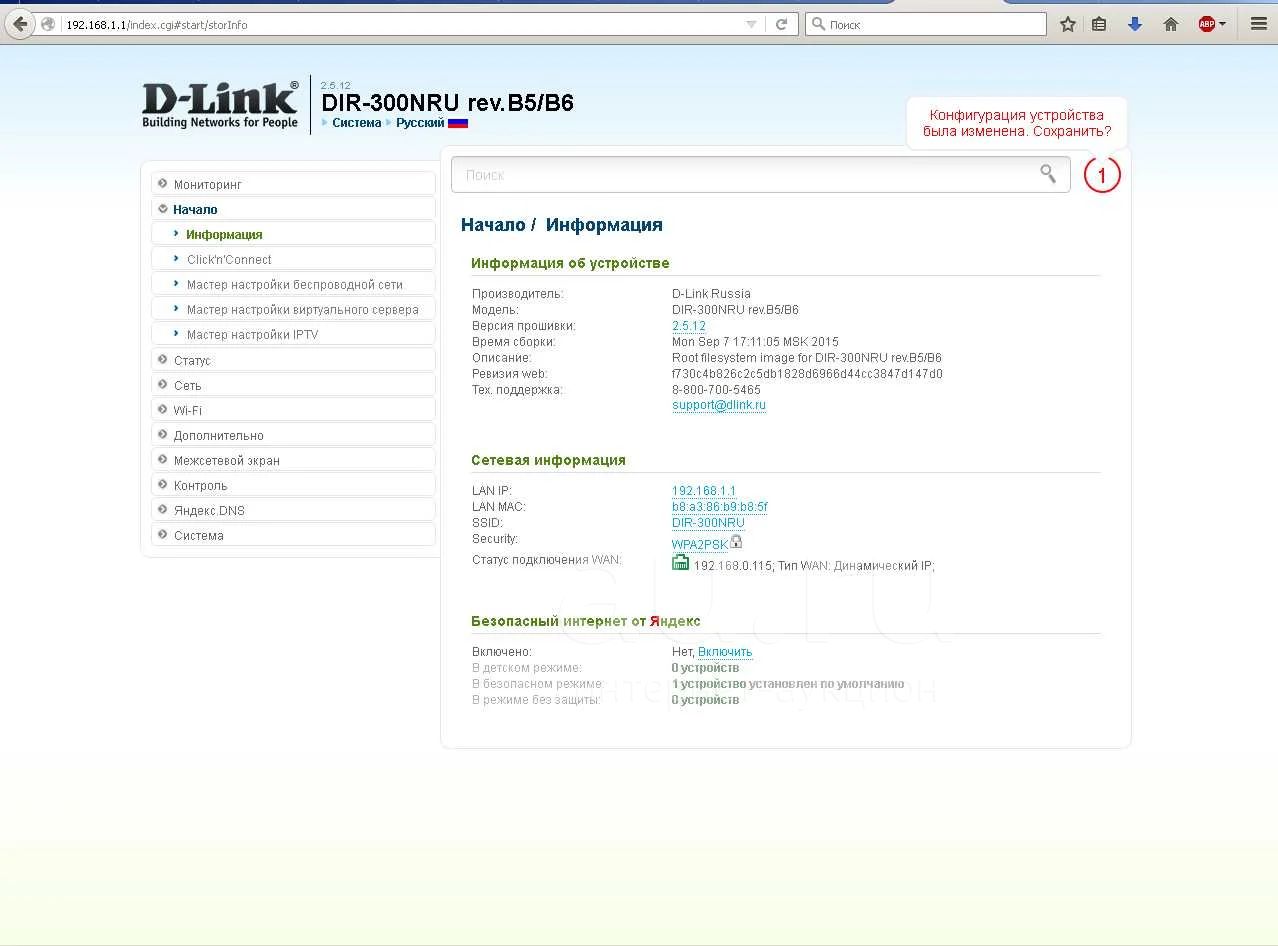The width and height of the screenshot is (1278, 946).
Task: Click the Adblock Plus ABP icon
Action: pos(1207,24)
